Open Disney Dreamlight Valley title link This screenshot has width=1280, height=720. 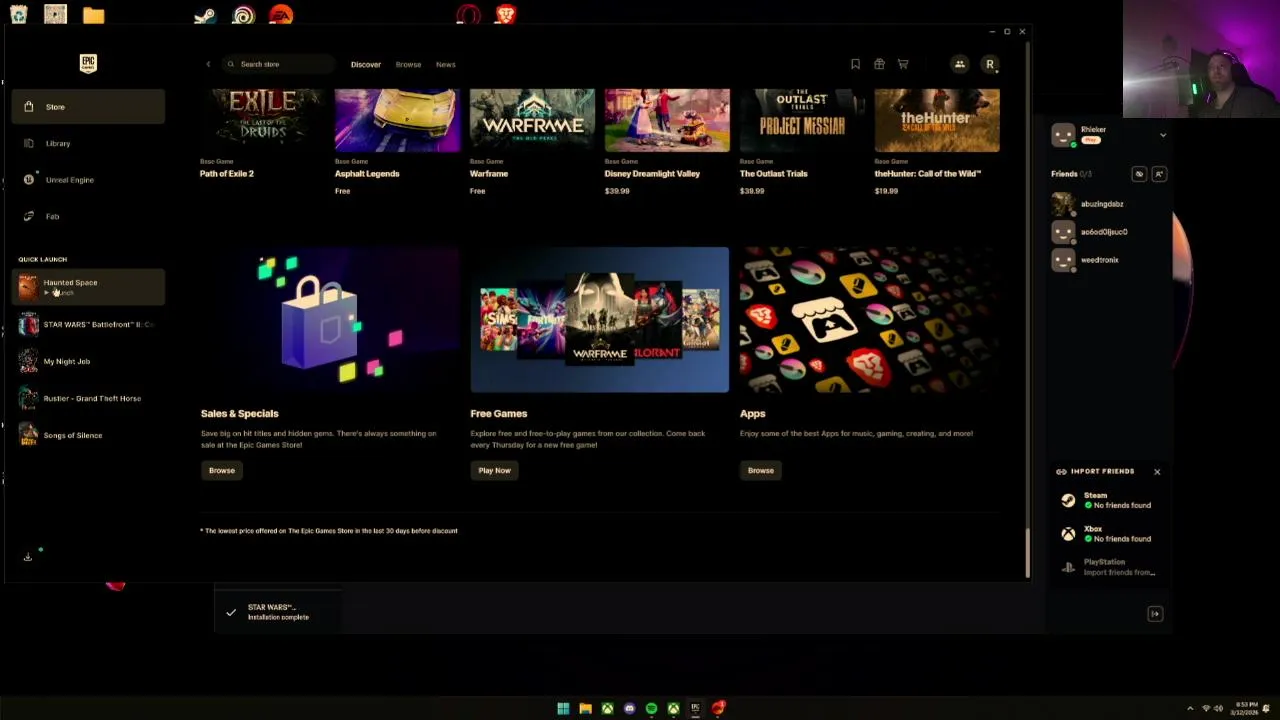click(x=652, y=174)
